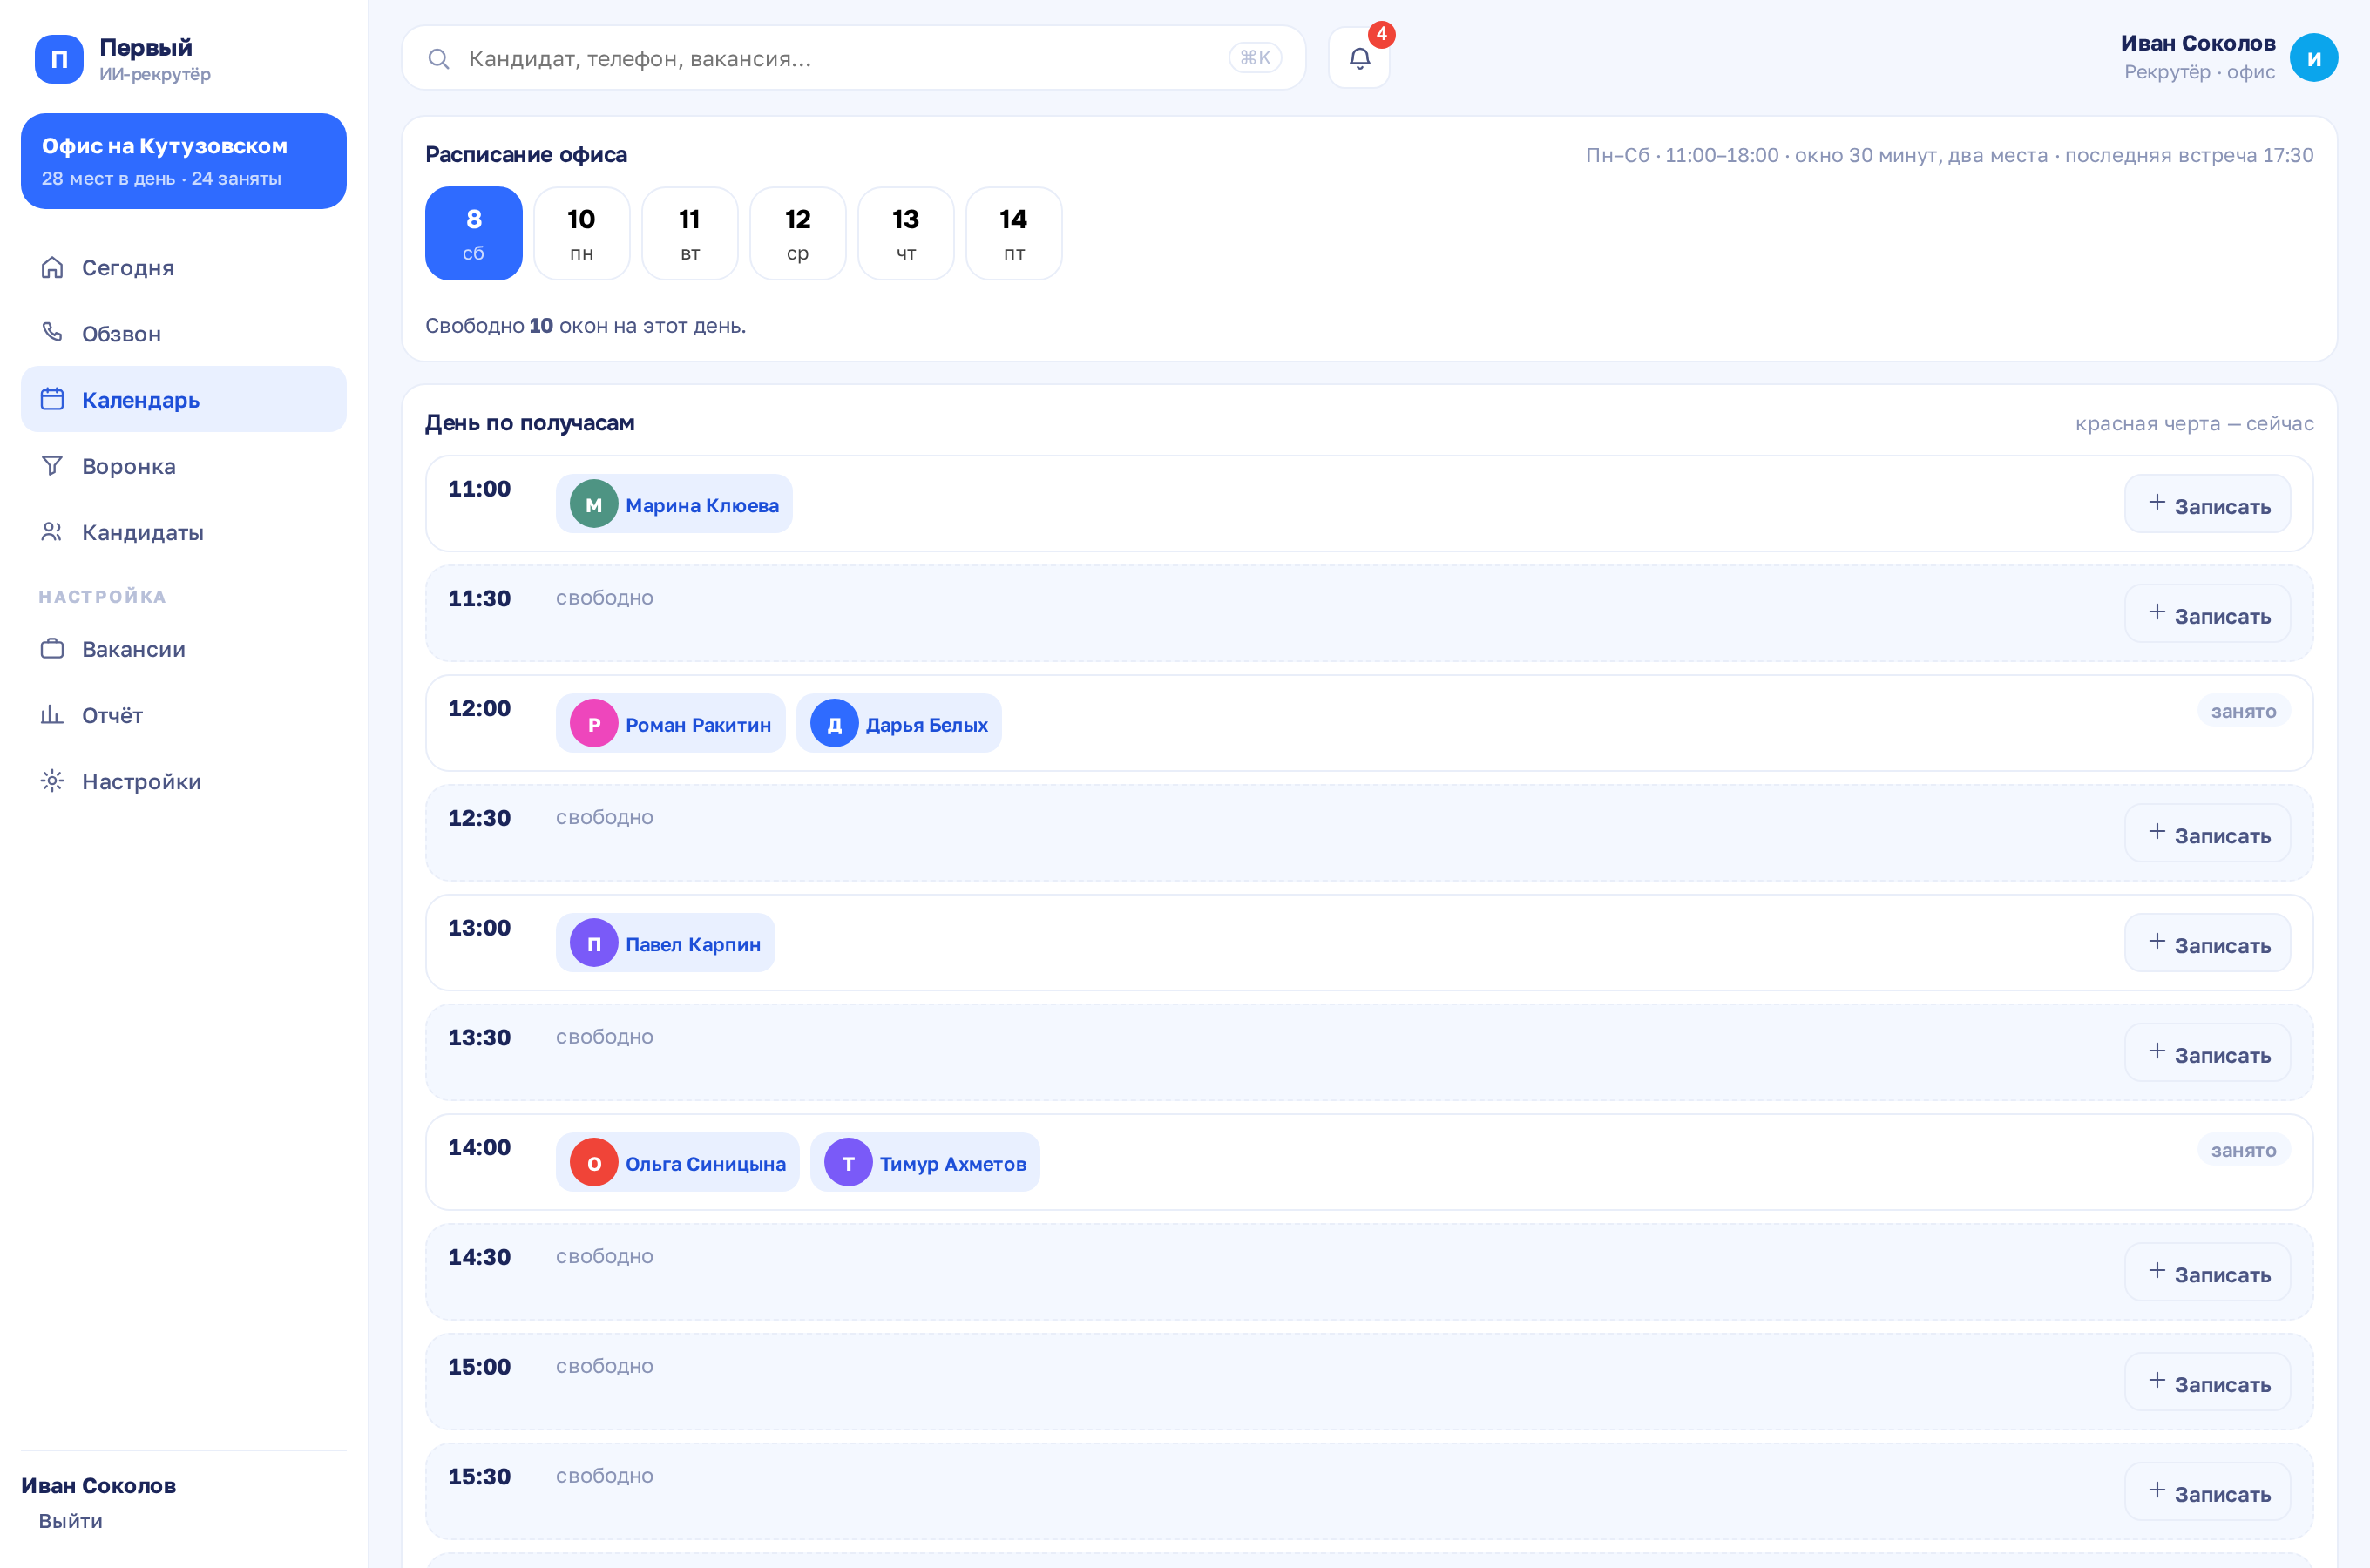Click Павел Карпин's avatar at 13:00
This screenshot has height=1568, width=2370.
tap(594, 943)
